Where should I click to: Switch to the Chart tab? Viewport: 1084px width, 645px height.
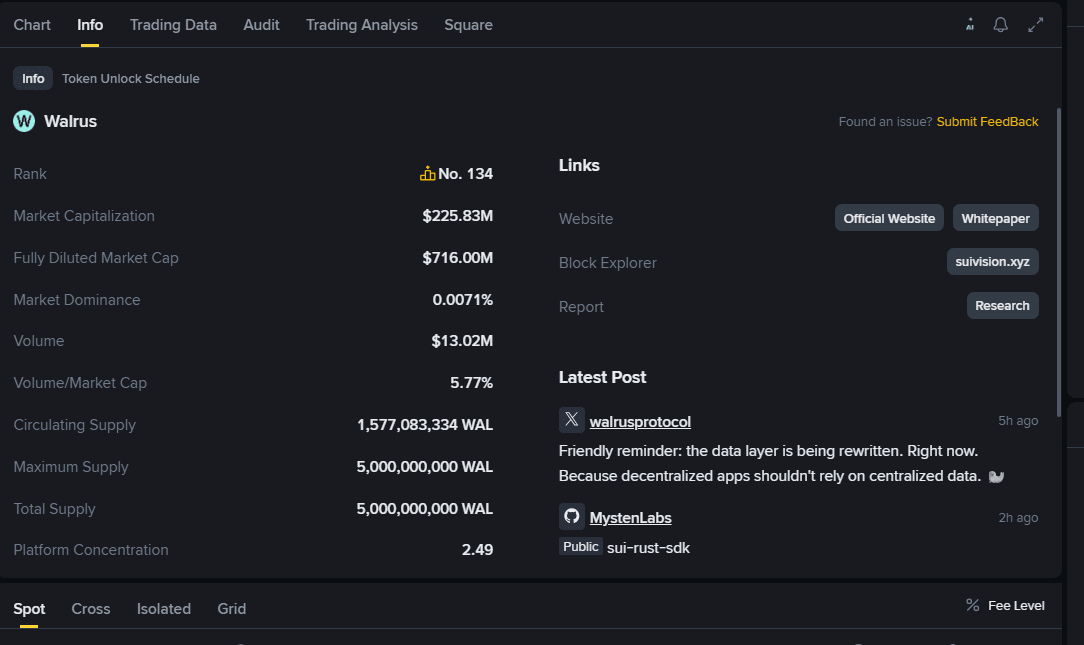coord(32,25)
